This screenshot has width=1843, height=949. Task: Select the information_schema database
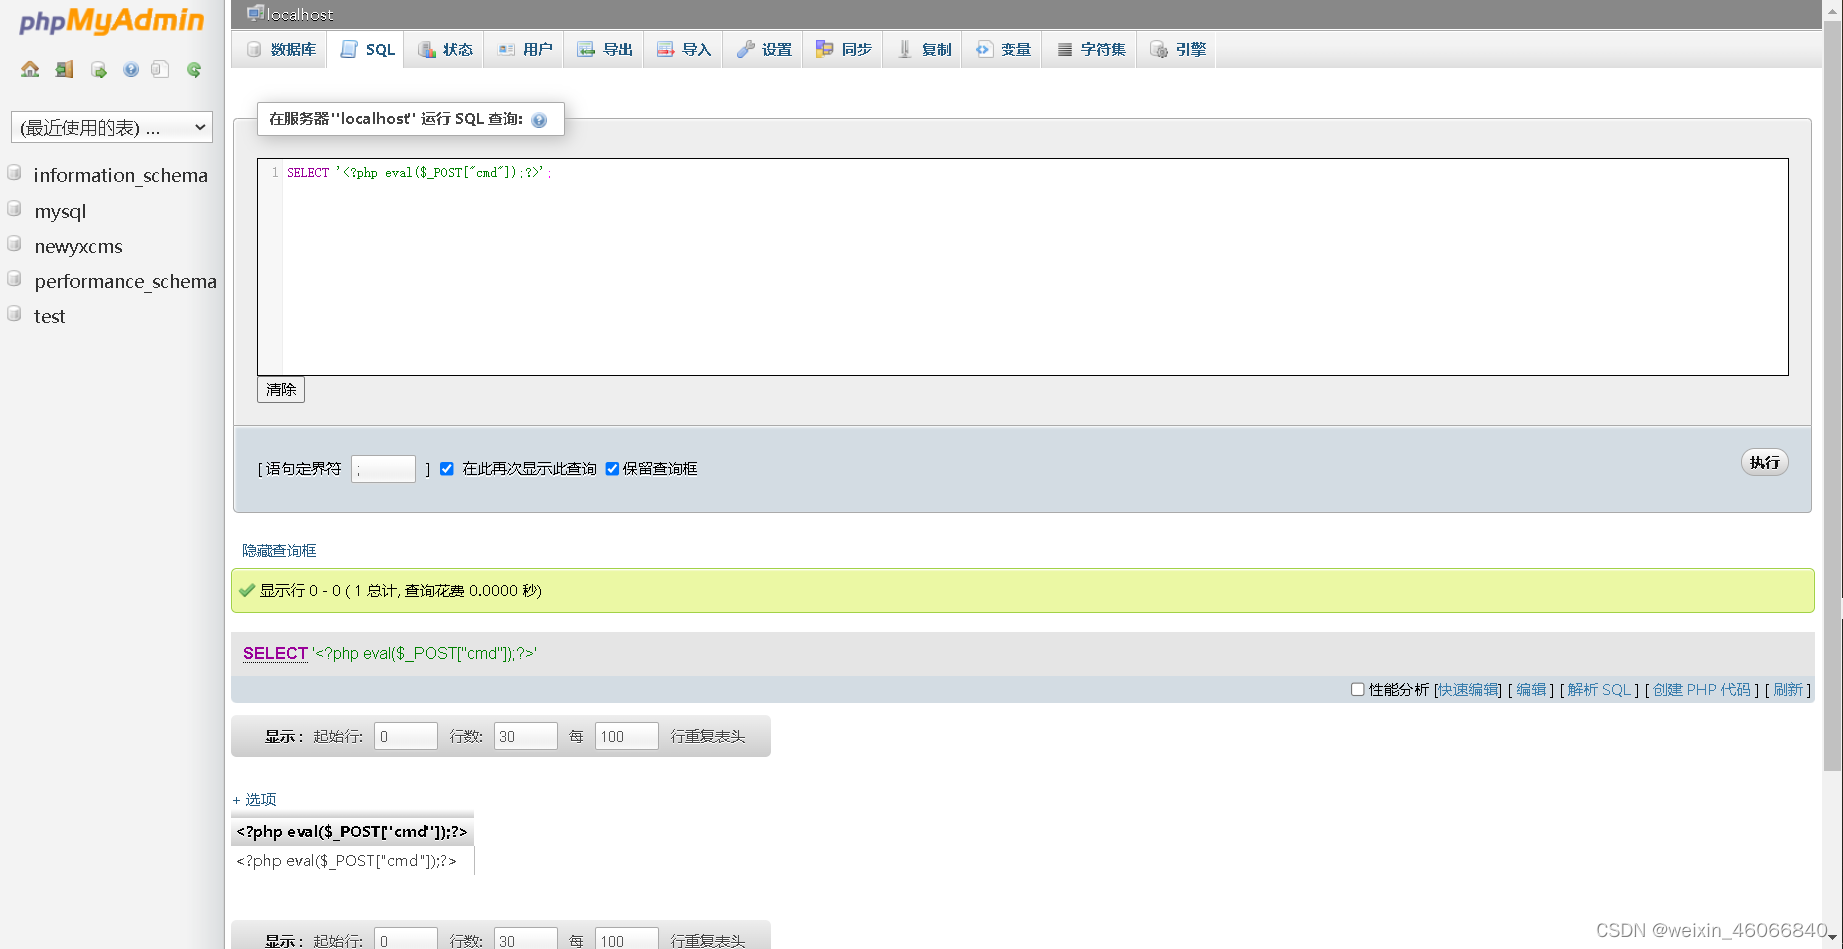click(121, 175)
